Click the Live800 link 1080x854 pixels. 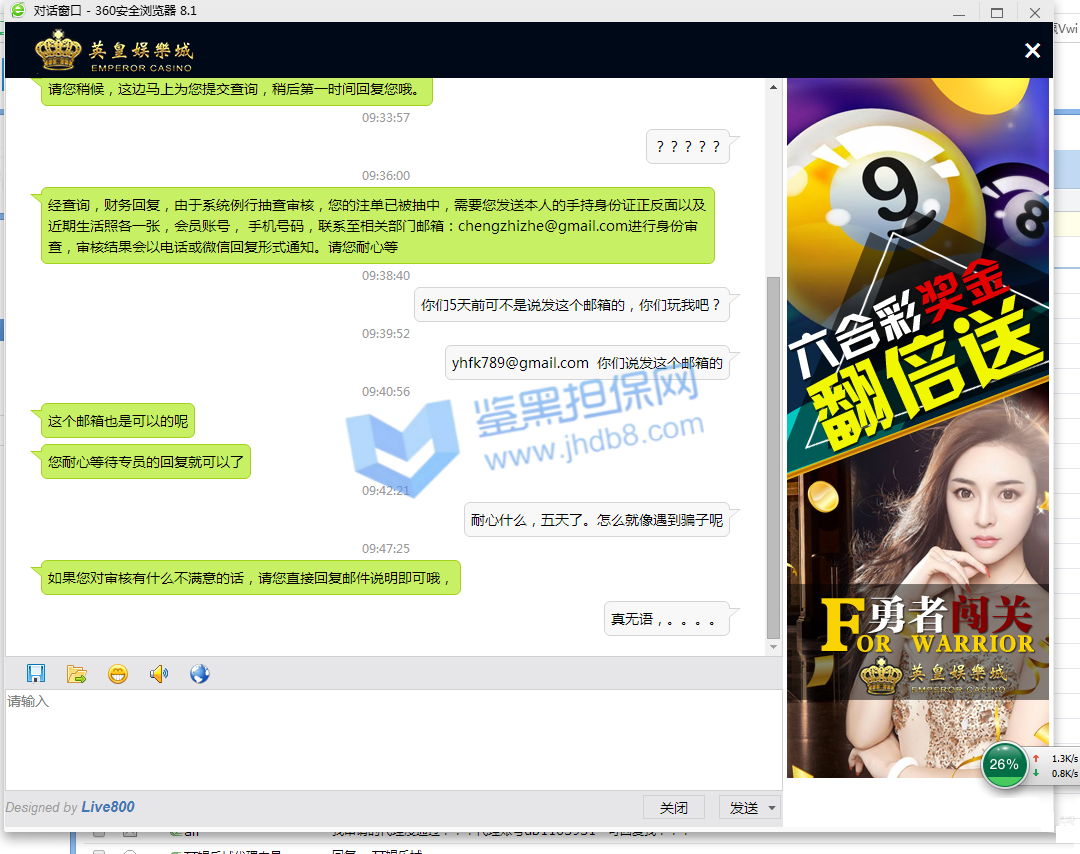[x=108, y=807]
